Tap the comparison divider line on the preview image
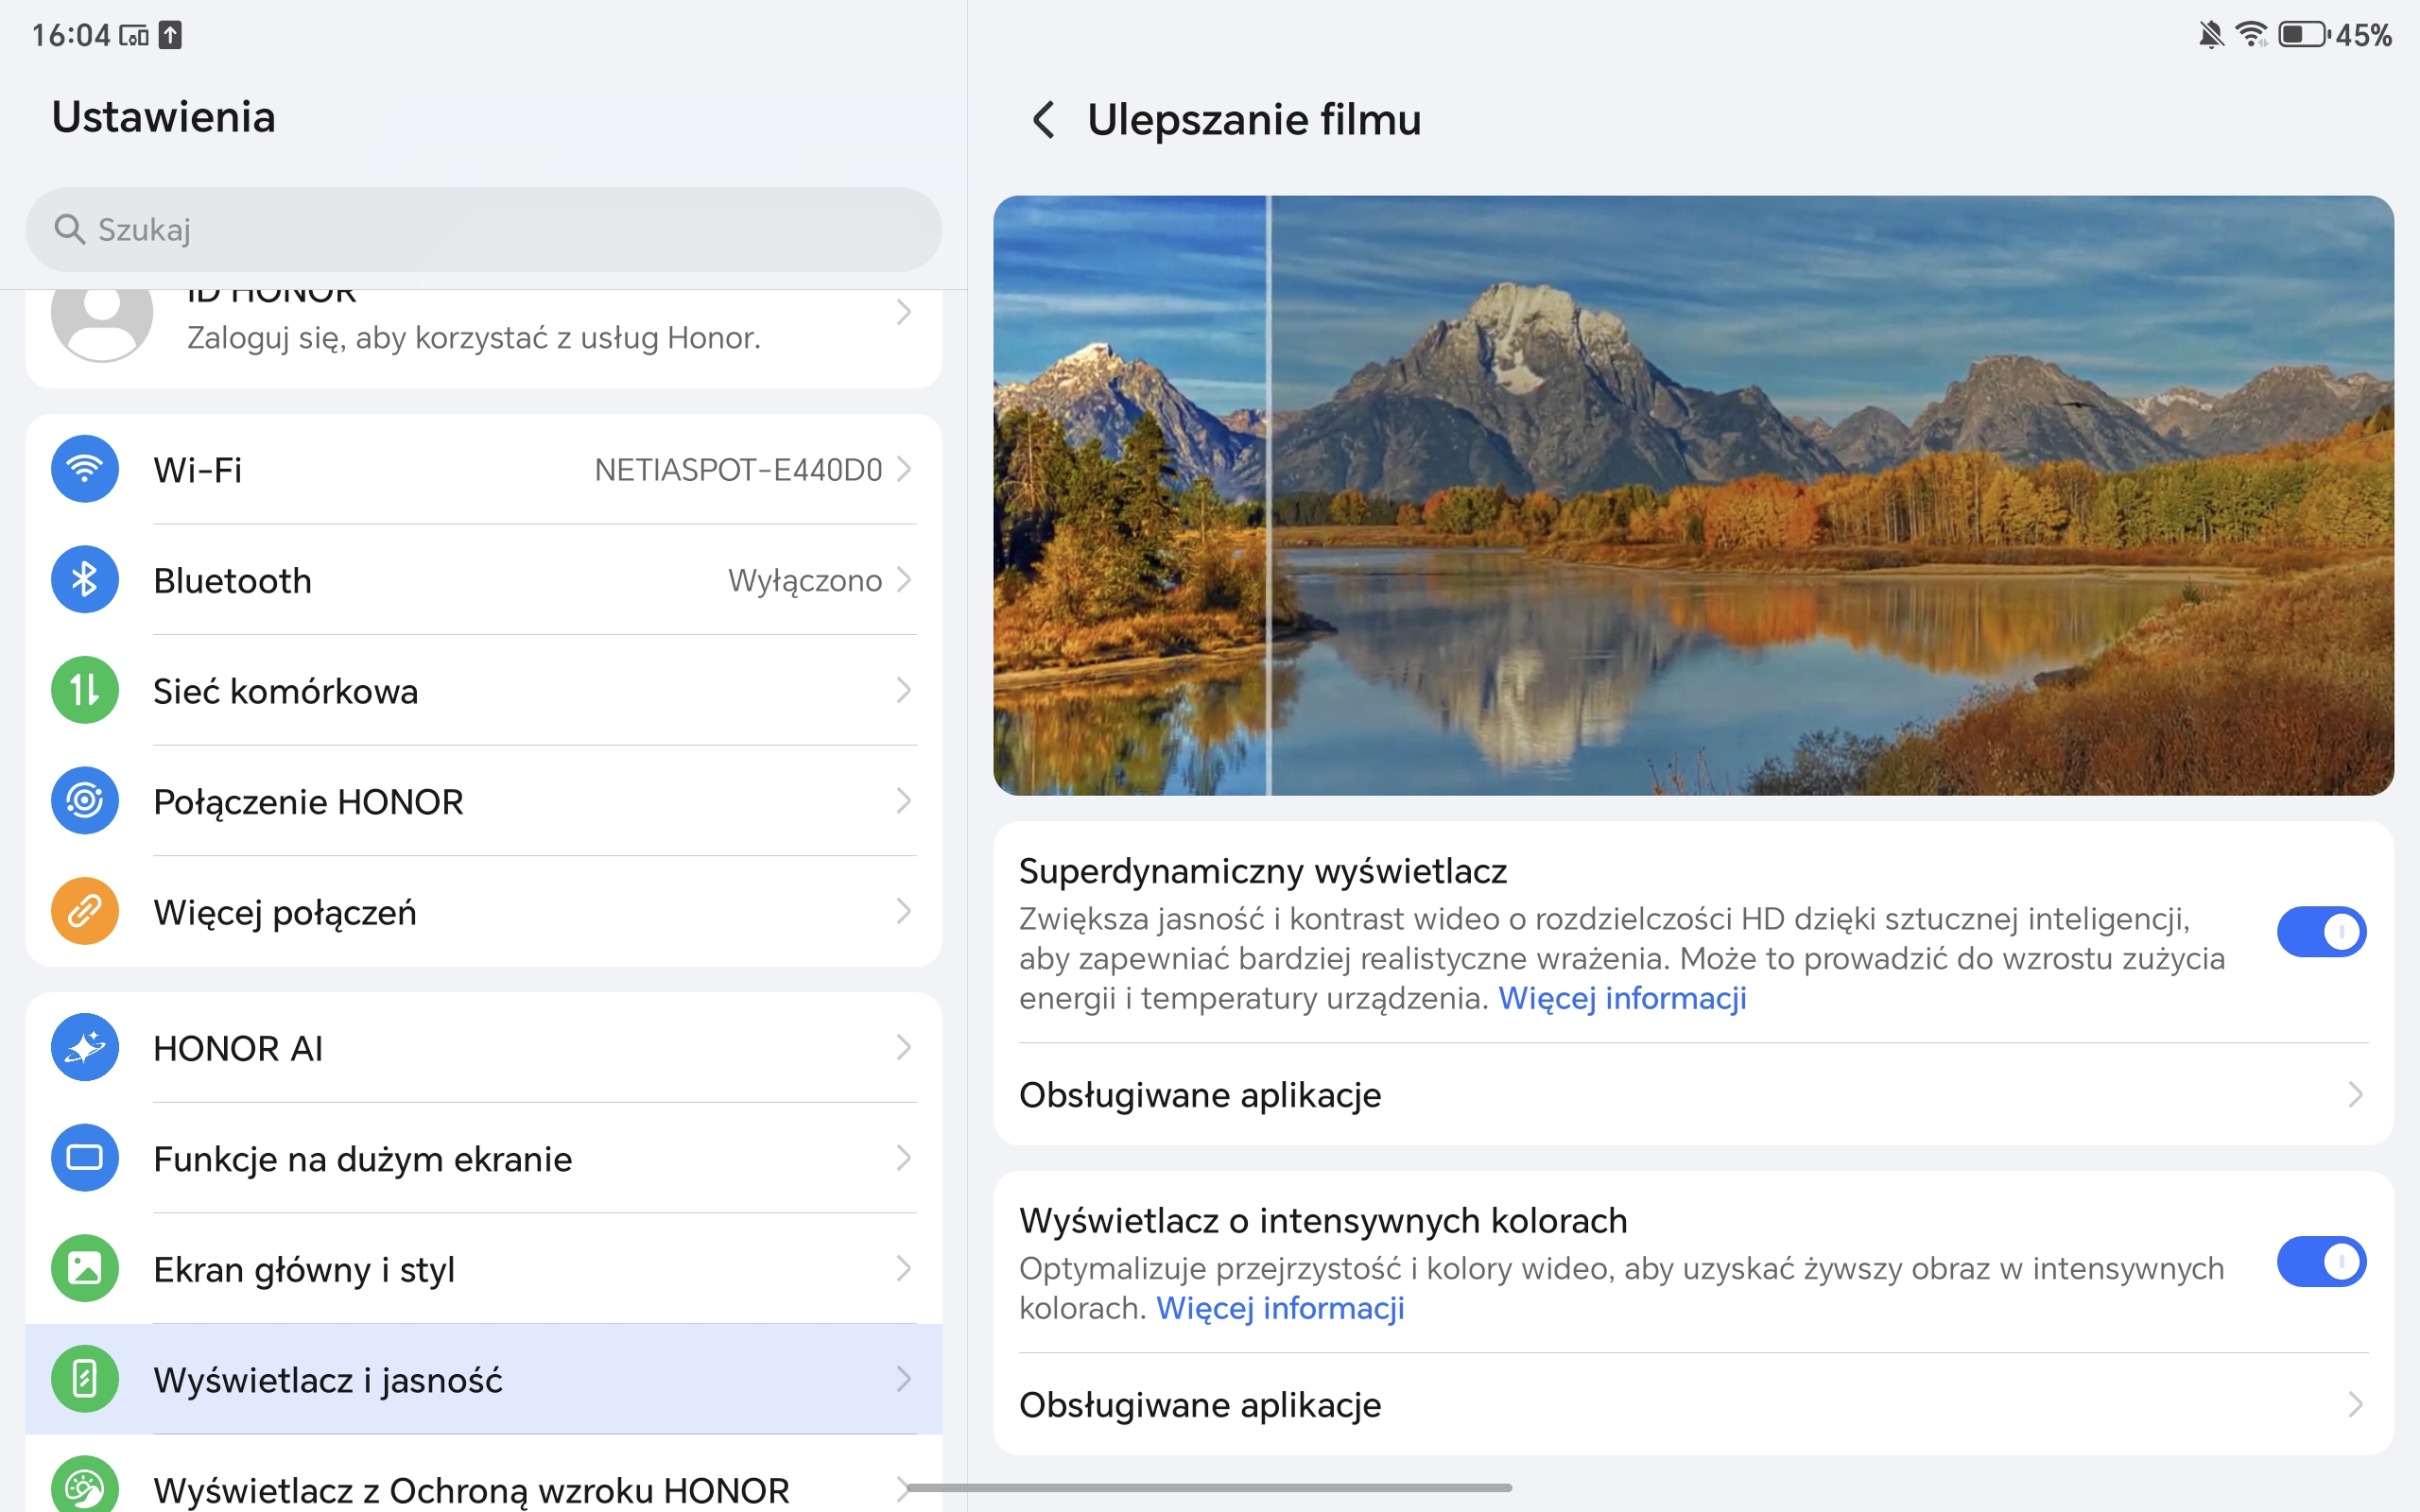Screen dimensions: 2420x1512 coord(1269,495)
